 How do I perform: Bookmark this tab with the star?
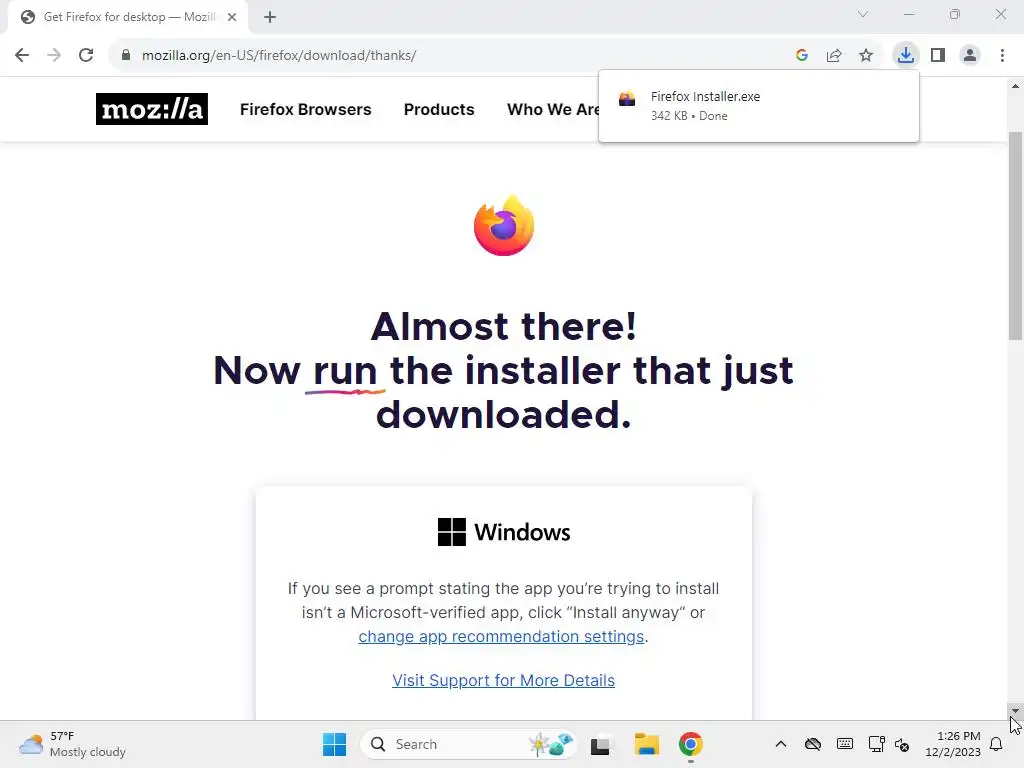pyautogui.click(x=866, y=55)
